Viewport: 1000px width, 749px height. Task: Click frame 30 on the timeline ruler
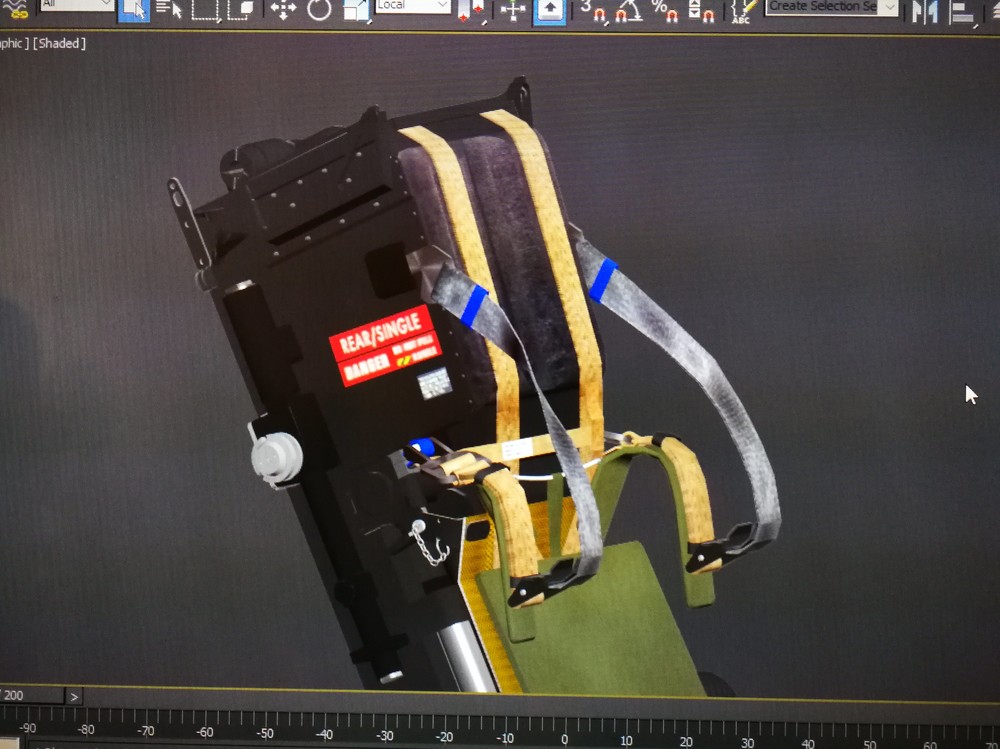tap(747, 743)
